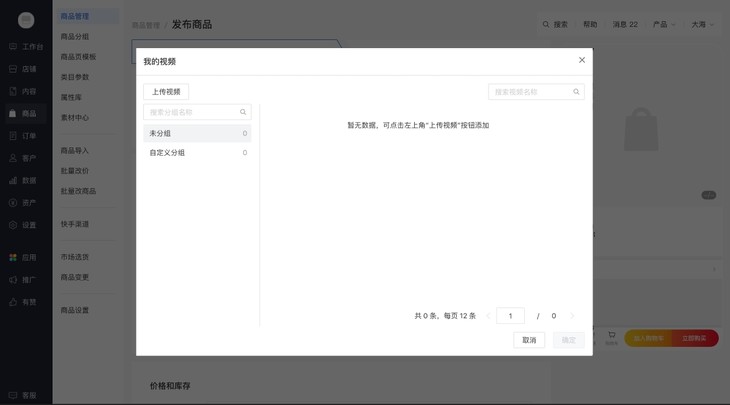The height and width of the screenshot is (405, 730).
Task: Focus the 搜索分组名称 search field
Action: pyautogui.click(x=190, y=112)
